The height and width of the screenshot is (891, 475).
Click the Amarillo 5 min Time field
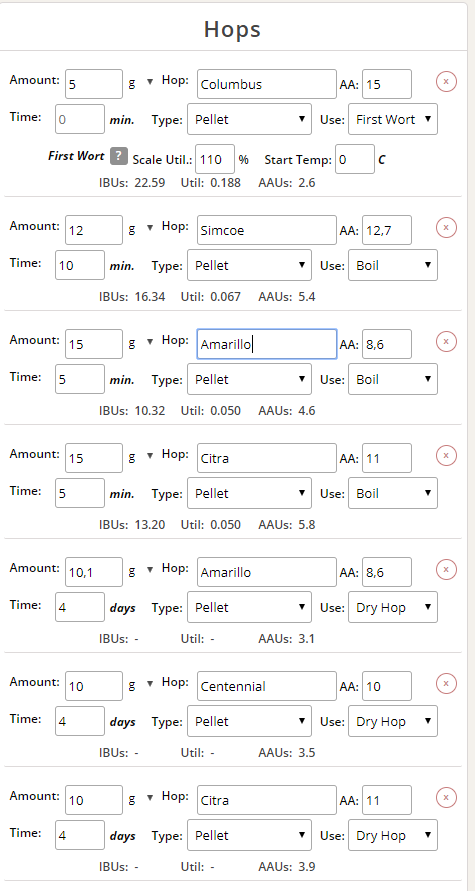pyautogui.click(x=80, y=379)
